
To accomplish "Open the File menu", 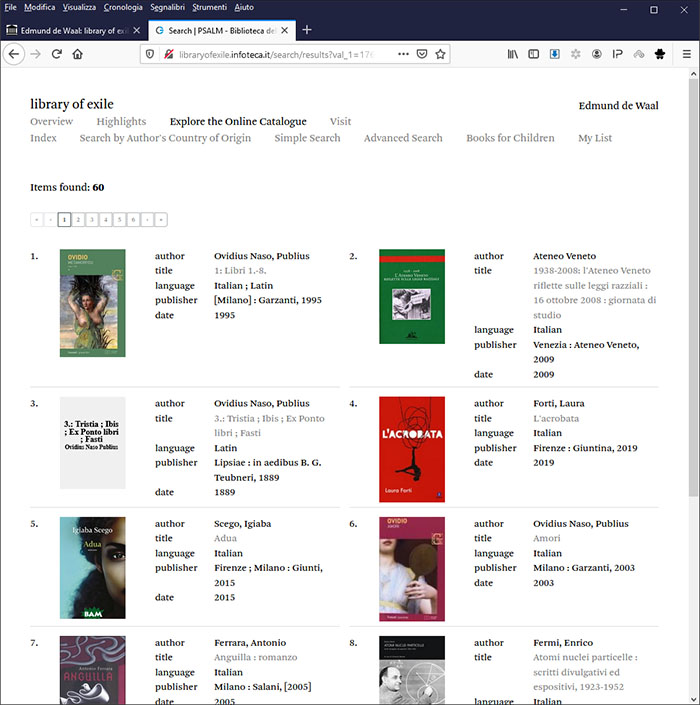I will [x=10, y=7].
